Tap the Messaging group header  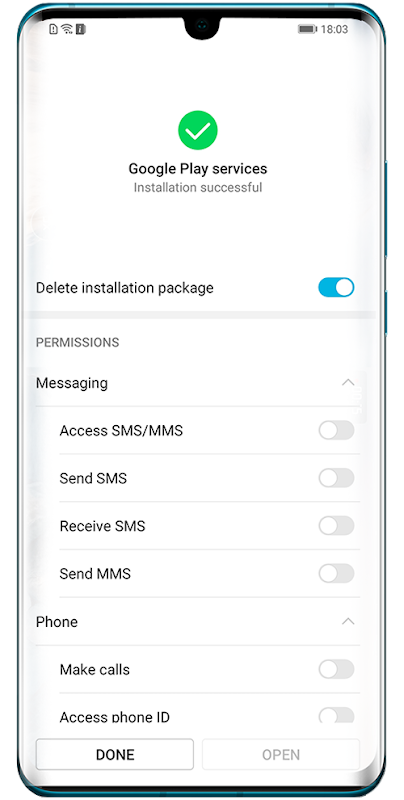coord(197,383)
